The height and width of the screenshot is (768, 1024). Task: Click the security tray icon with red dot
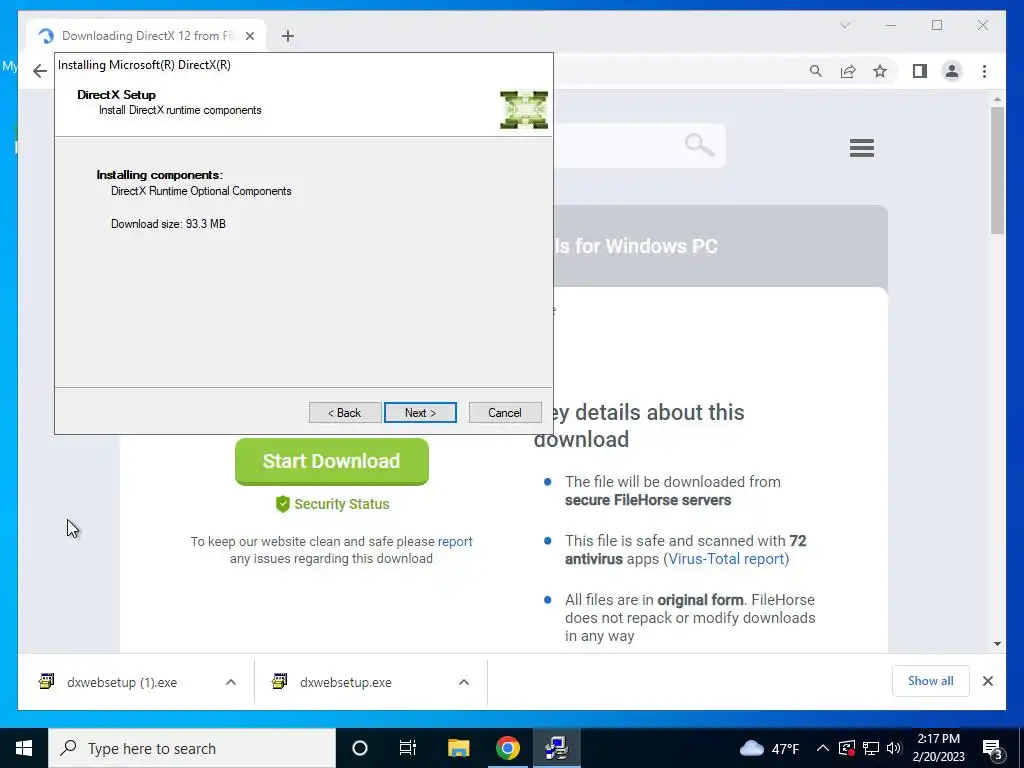pos(846,748)
